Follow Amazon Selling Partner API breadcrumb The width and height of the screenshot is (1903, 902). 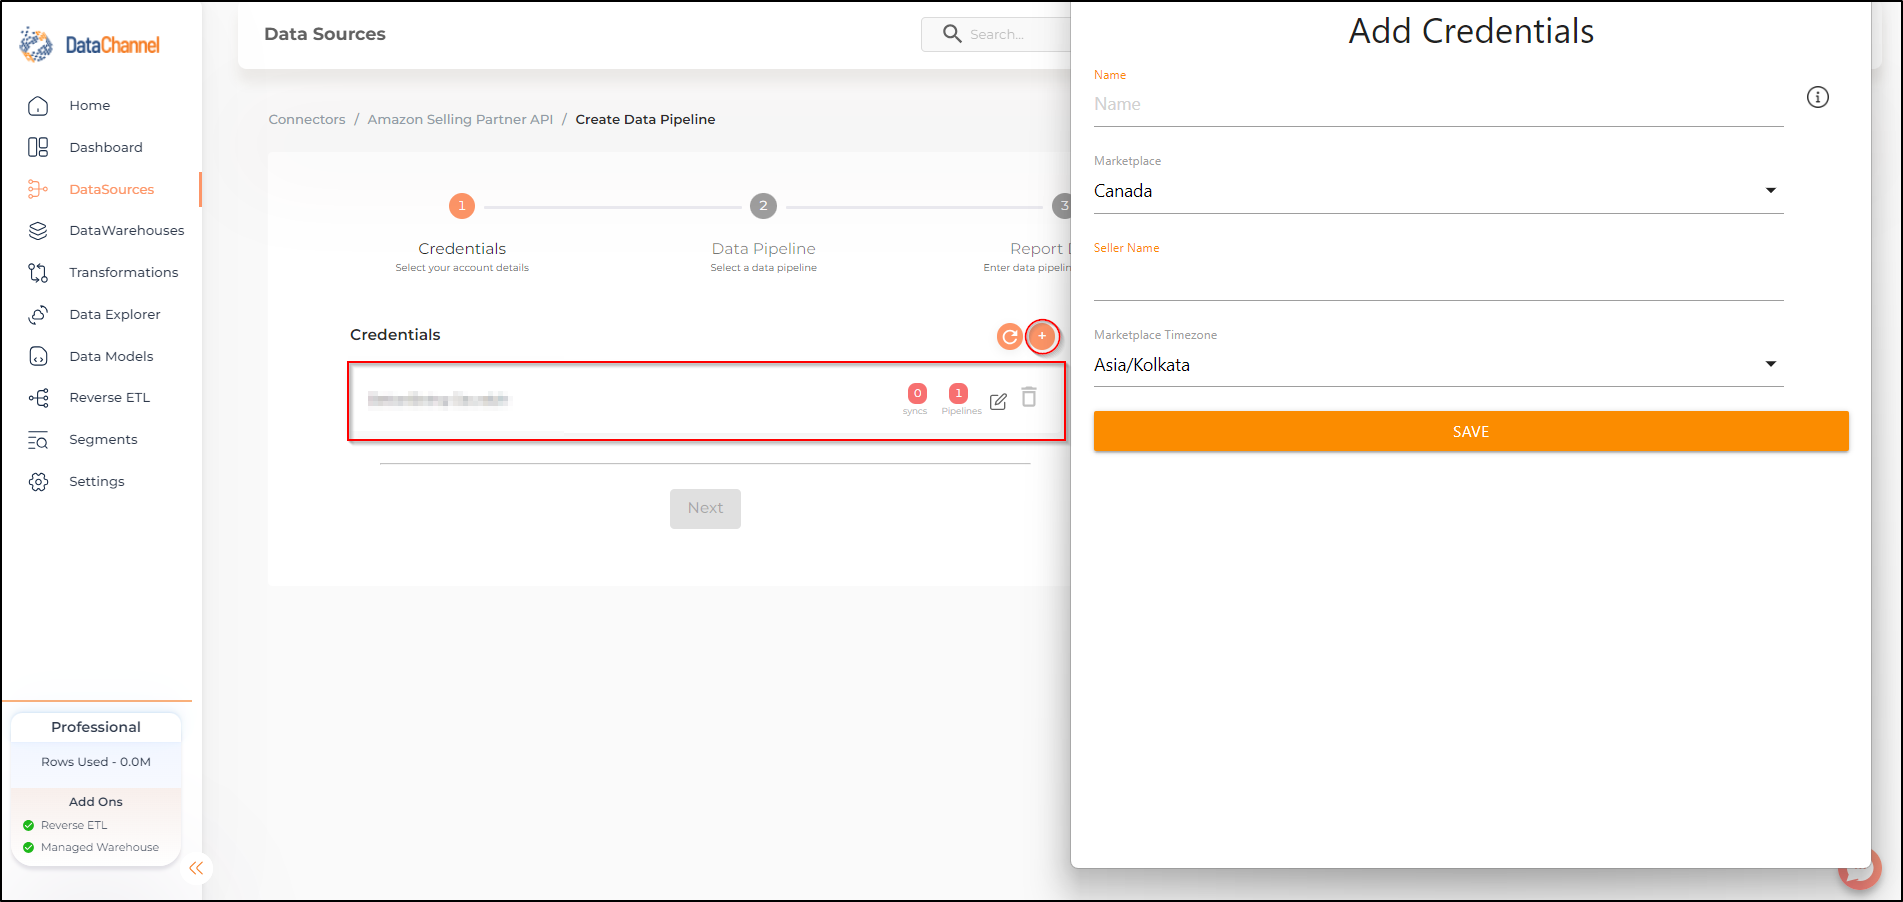[x=460, y=119]
